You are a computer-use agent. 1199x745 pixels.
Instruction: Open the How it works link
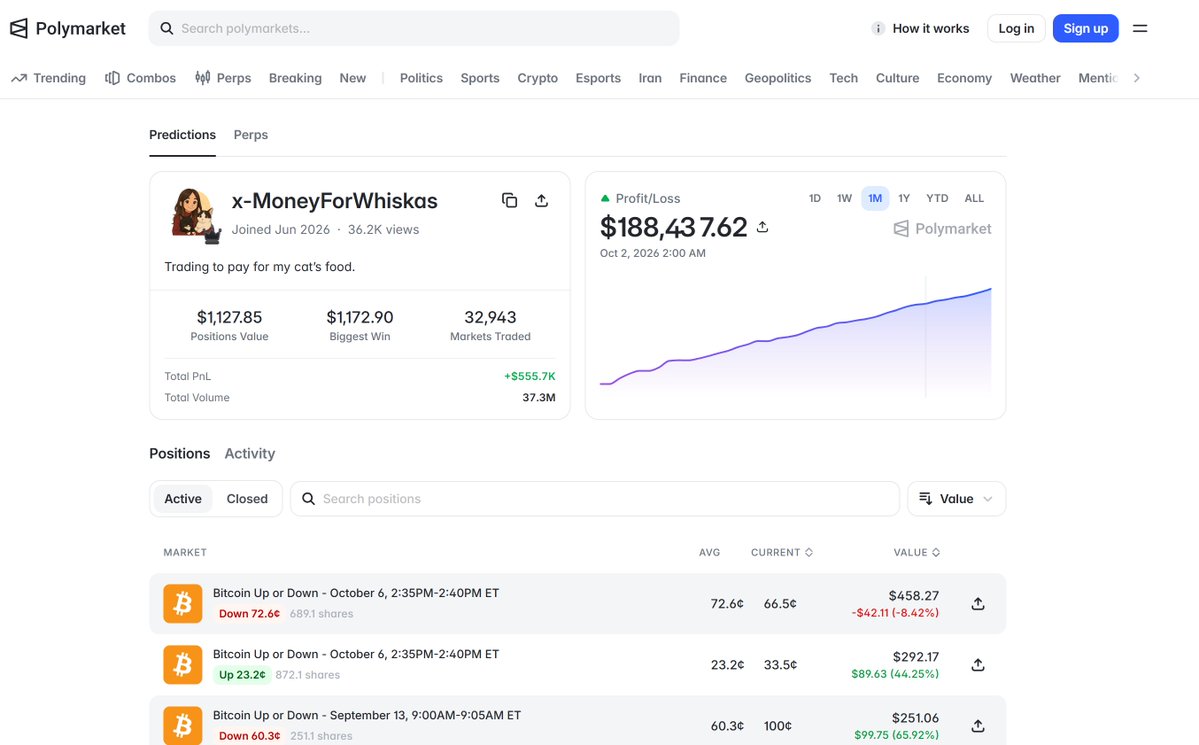click(931, 28)
